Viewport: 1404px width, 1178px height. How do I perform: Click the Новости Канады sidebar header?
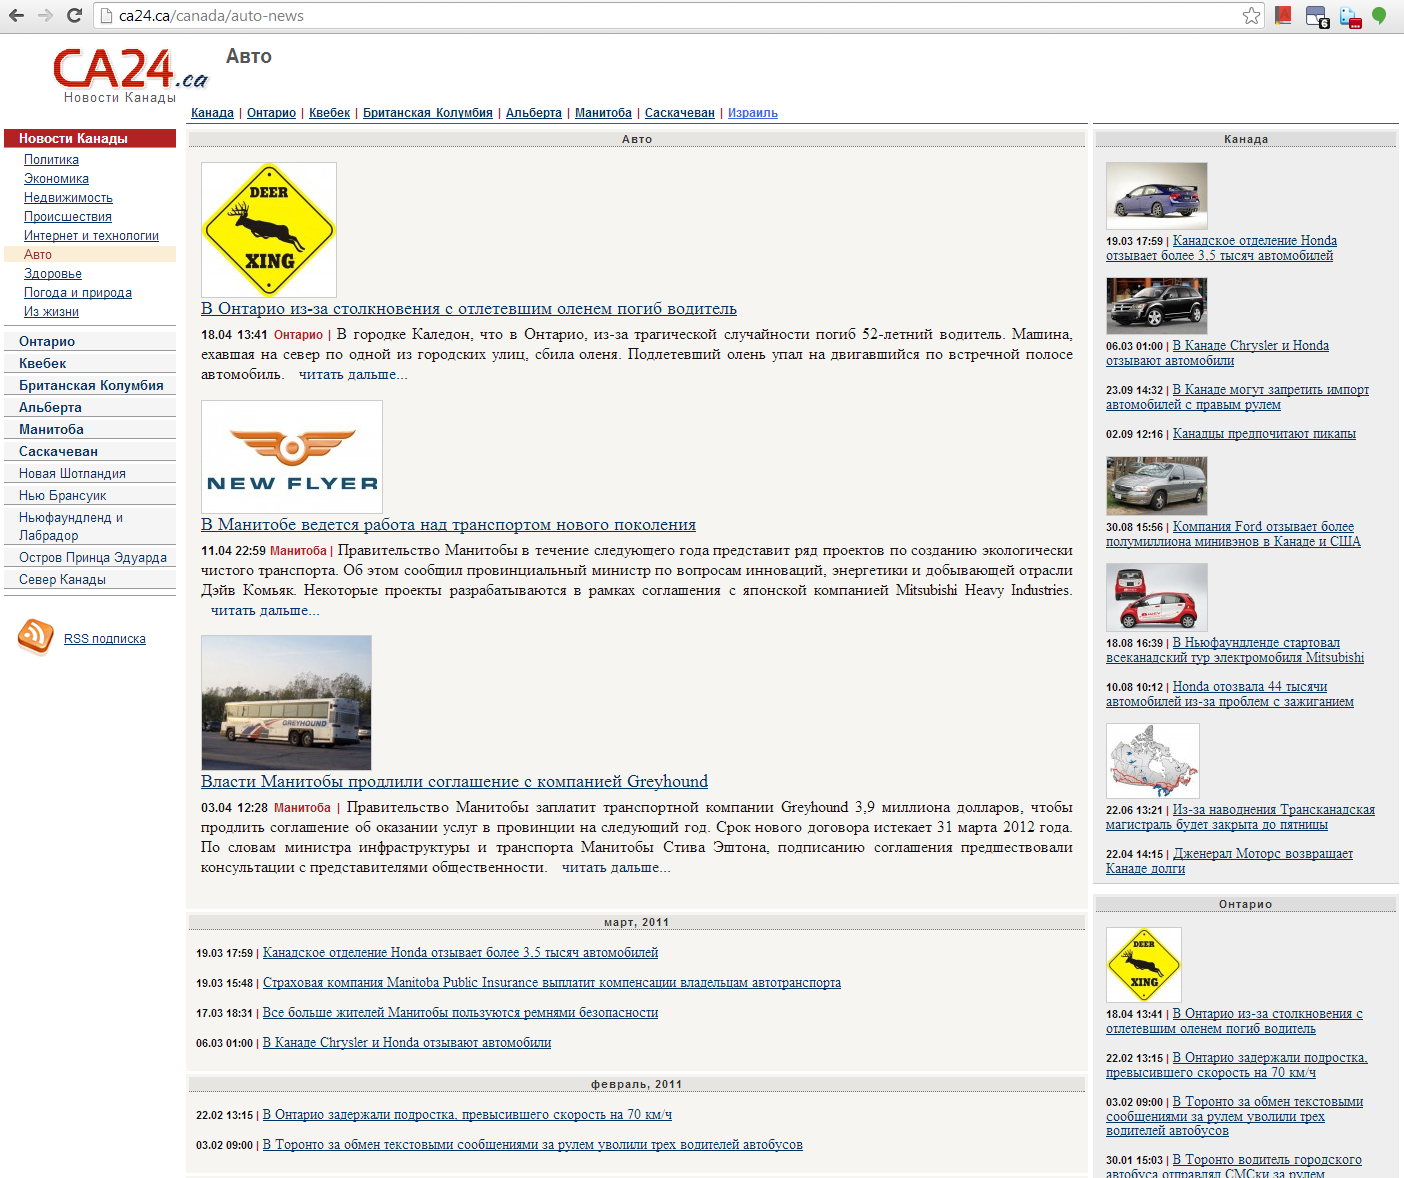click(x=90, y=138)
